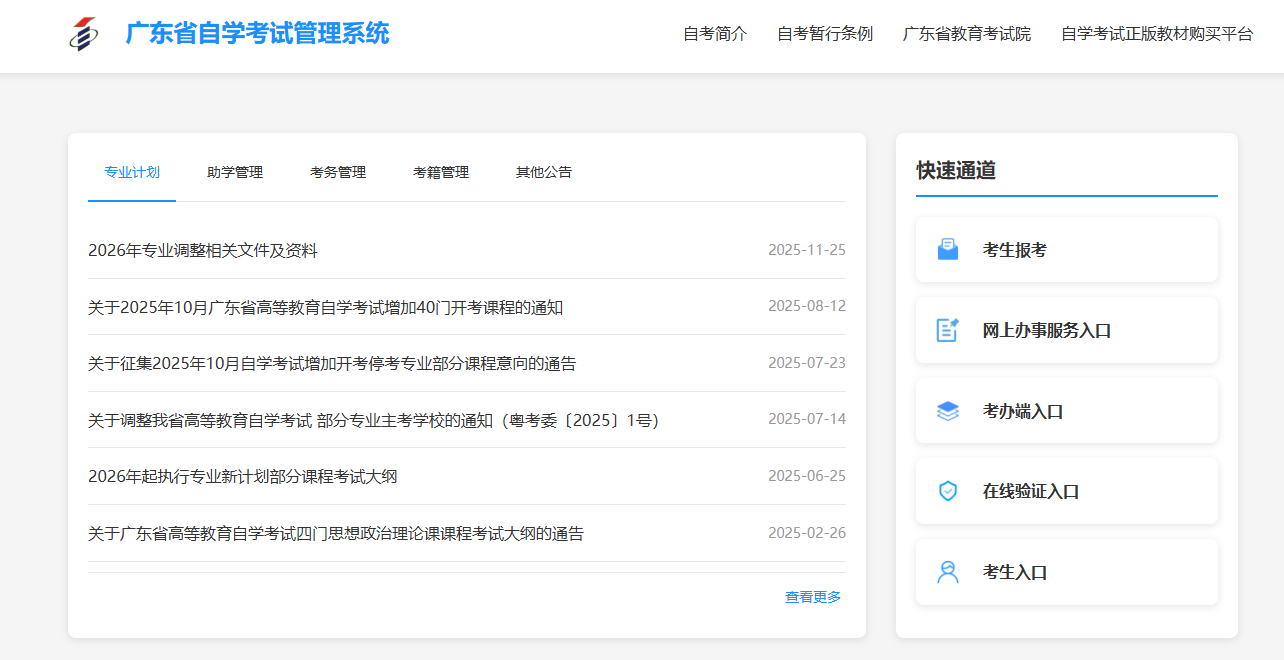Click the person icon beside 考生入口

[947, 572]
